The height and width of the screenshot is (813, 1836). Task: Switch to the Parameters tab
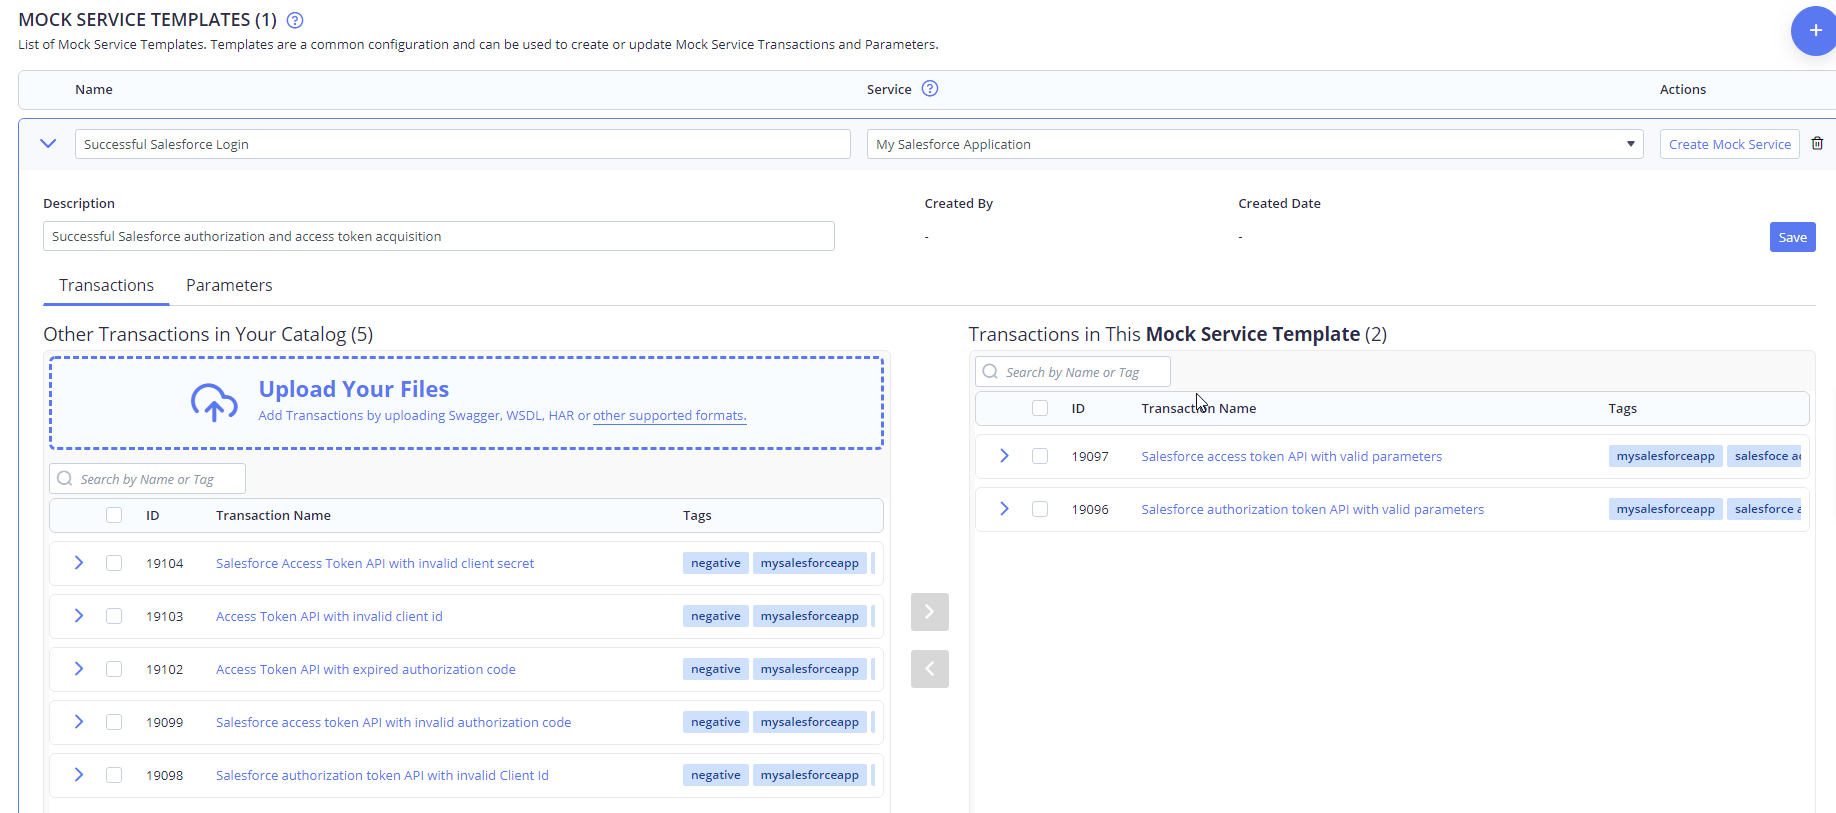229,285
